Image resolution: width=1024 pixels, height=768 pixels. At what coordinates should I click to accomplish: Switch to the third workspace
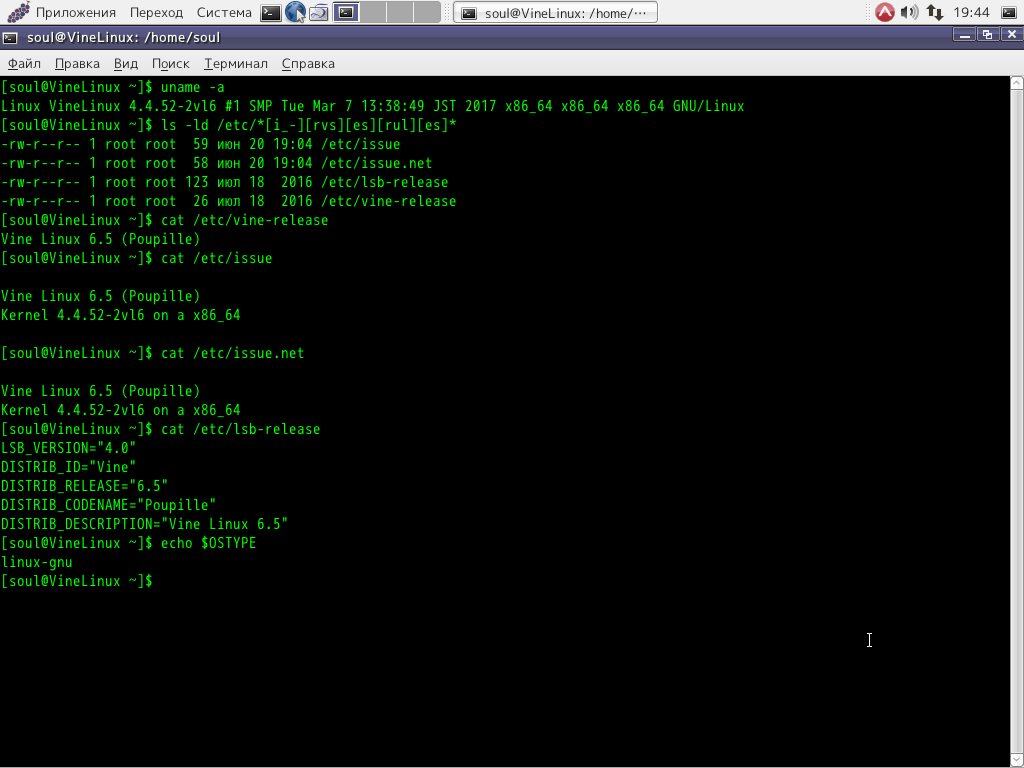pyautogui.click(x=400, y=12)
